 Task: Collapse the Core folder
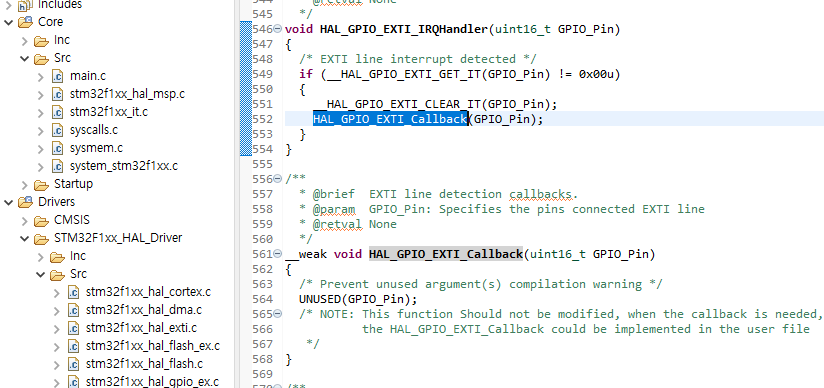(8, 22)
